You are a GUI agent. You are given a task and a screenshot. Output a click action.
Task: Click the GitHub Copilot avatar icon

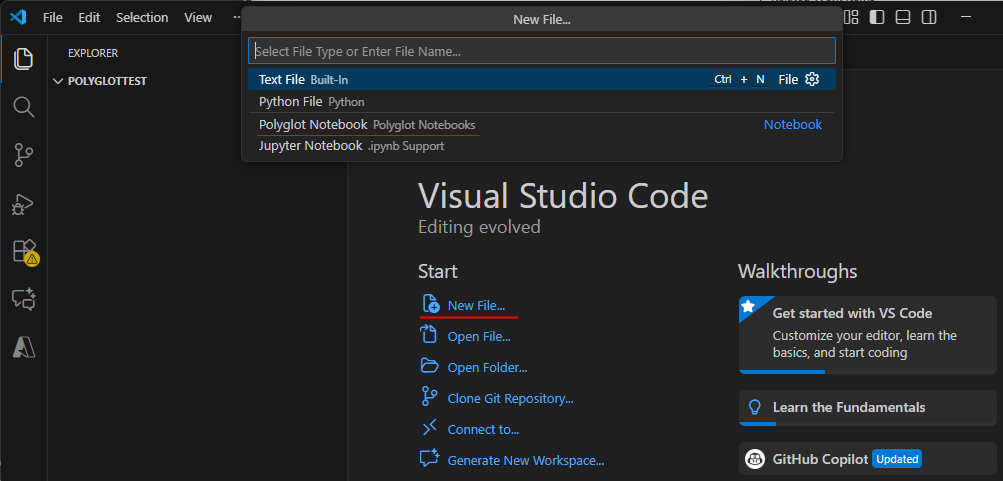click(x=755, y=459)
